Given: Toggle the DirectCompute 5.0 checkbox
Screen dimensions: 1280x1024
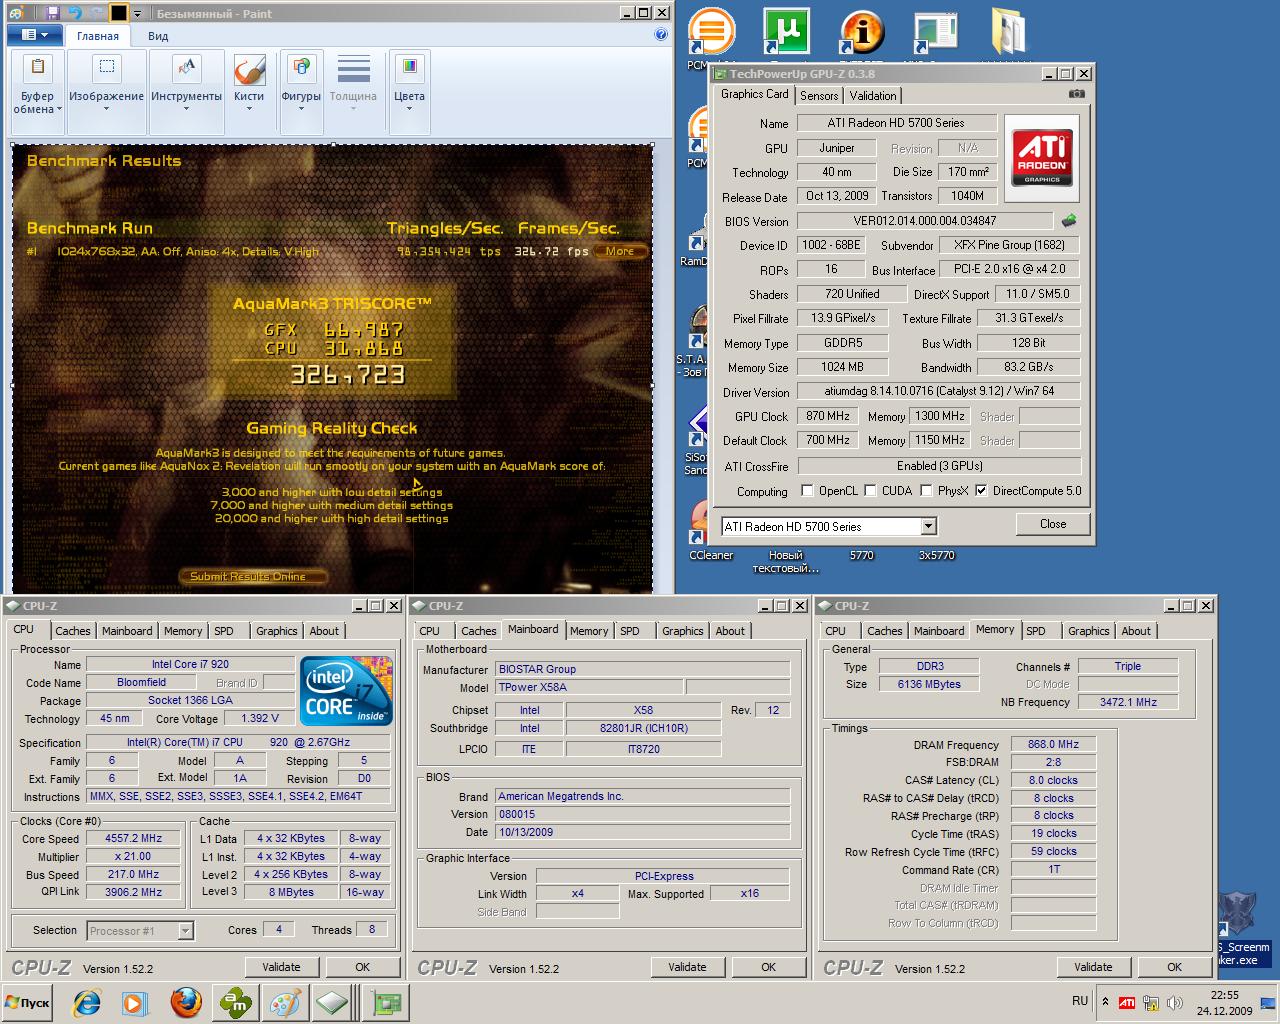Looking at the screenshot, I should 981,491.
